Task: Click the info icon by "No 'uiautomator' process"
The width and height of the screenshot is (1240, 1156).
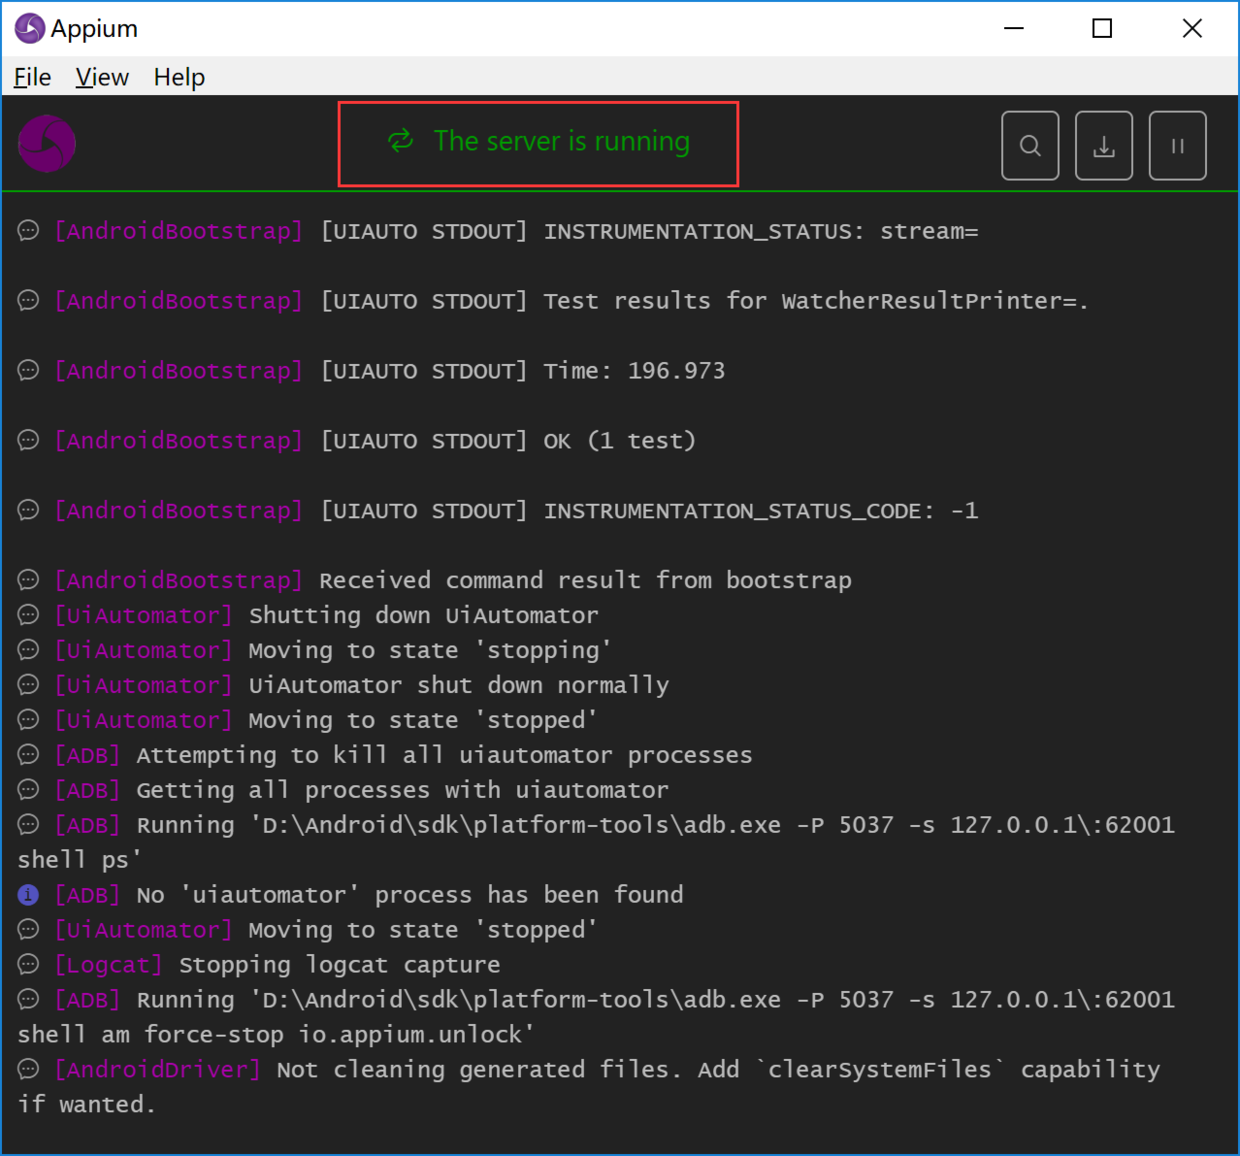Action: pyautogui.click(x=28, y=895)
